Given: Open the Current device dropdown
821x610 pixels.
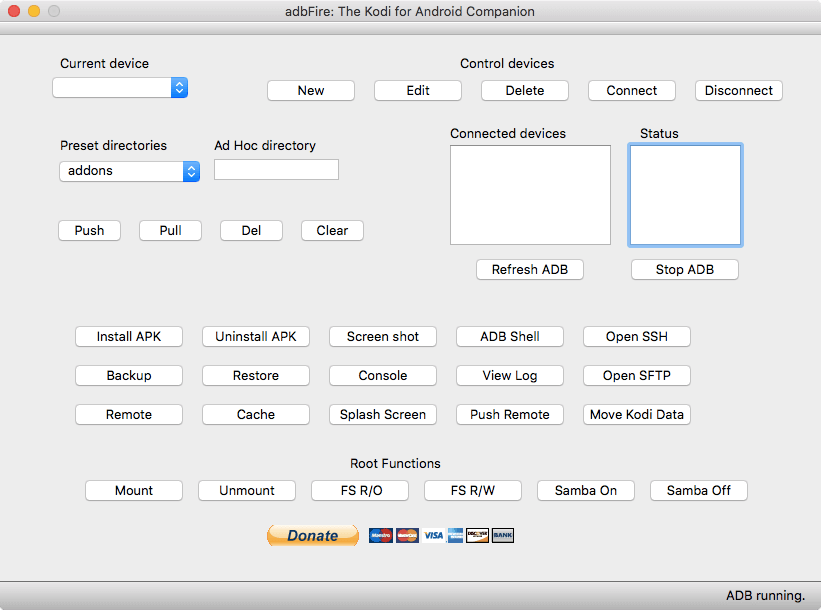Looking at the screenshot, I should tap(120, 88).
